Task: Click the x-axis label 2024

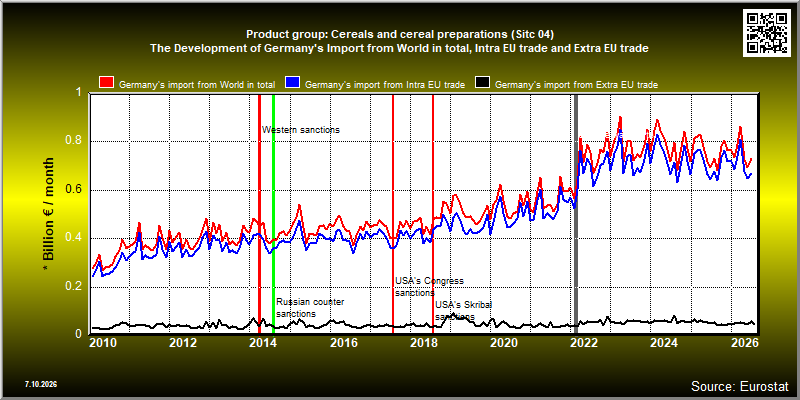Action: 663,343
